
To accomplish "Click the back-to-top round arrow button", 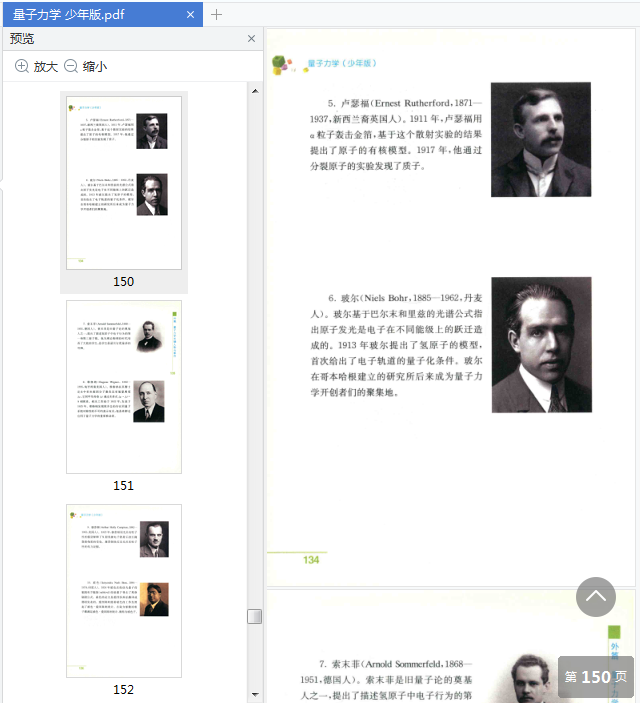I will (x=596, y=597).
